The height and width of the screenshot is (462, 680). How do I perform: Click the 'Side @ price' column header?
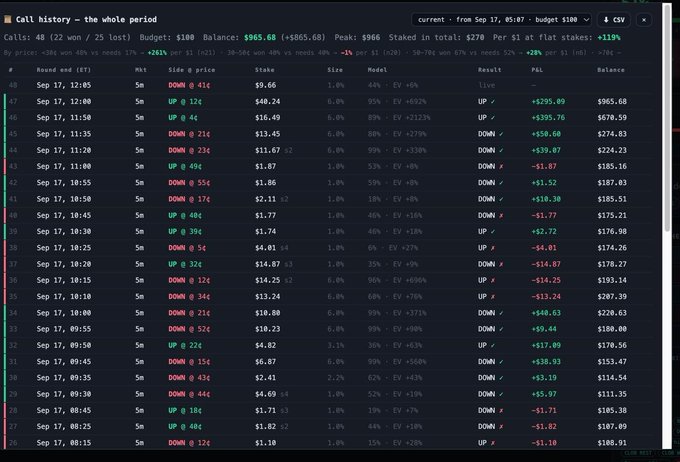[x=192, y=70]
